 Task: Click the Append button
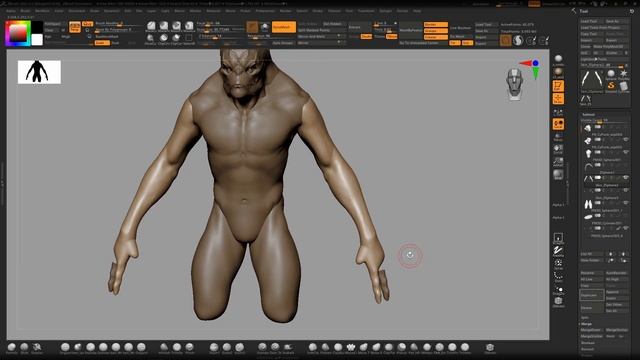(x=617, y=292)
